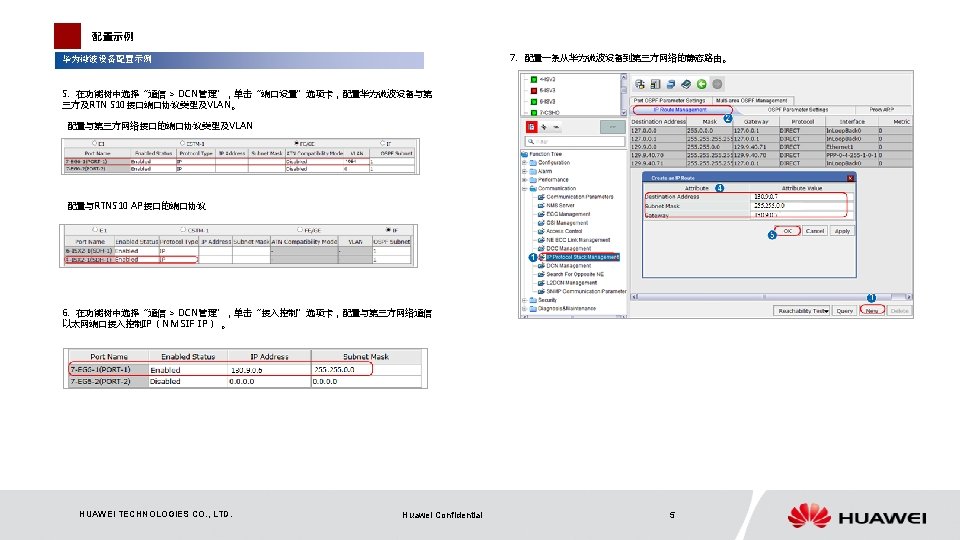Select IF radio in the third-party VLAN port table
The height and width of the screenshot is (540, 960).
(382, 143)
